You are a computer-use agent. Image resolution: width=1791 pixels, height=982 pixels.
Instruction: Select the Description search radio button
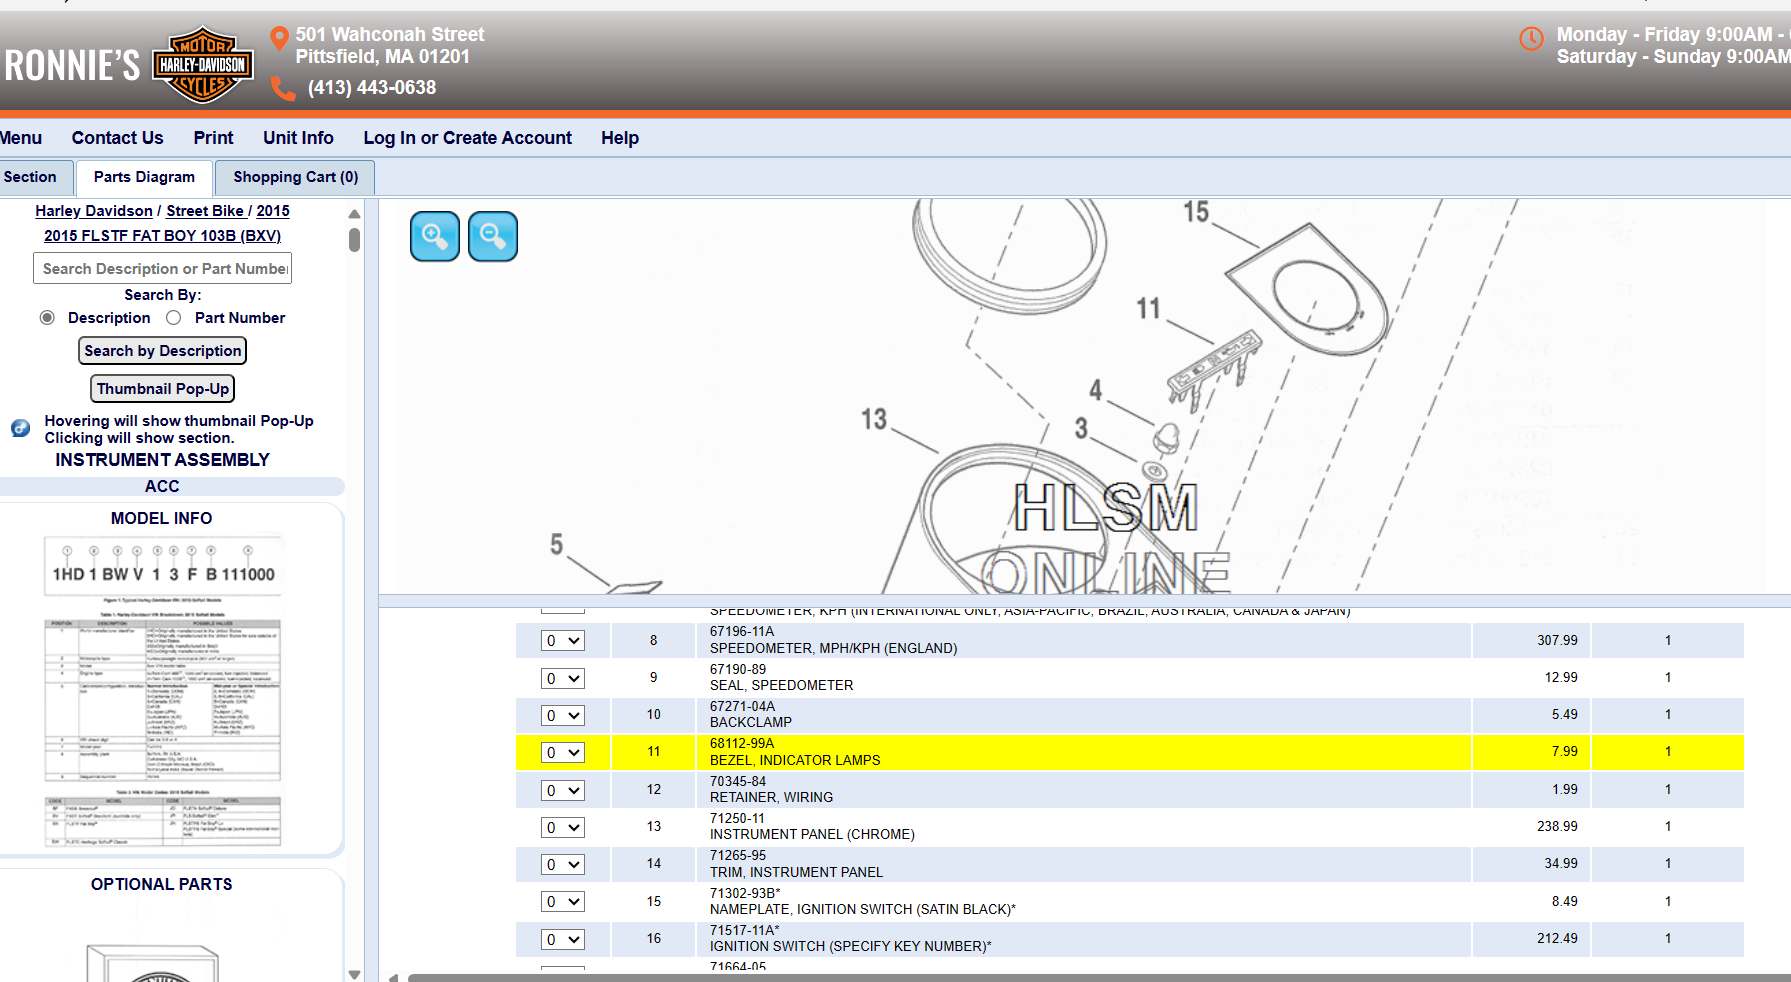click(47, 318)
